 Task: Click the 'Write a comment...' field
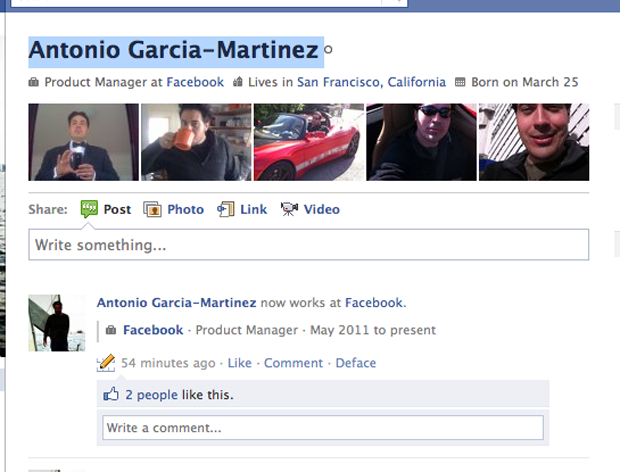[323, 427]
